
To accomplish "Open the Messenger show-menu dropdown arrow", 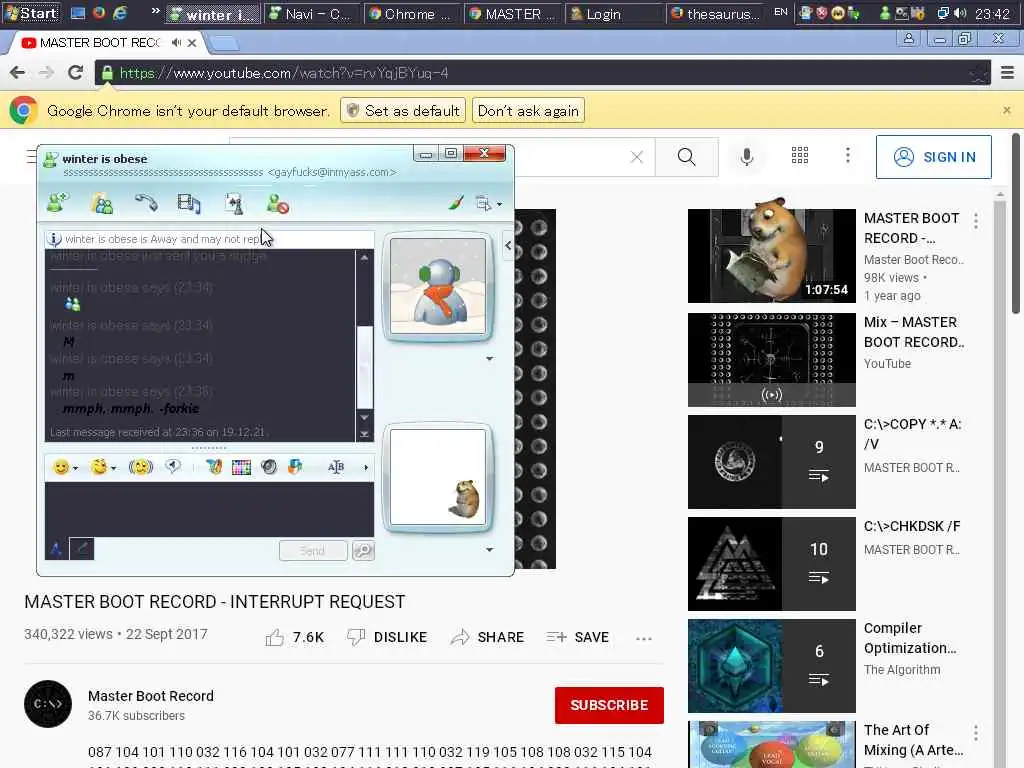I will coord(500,204).
